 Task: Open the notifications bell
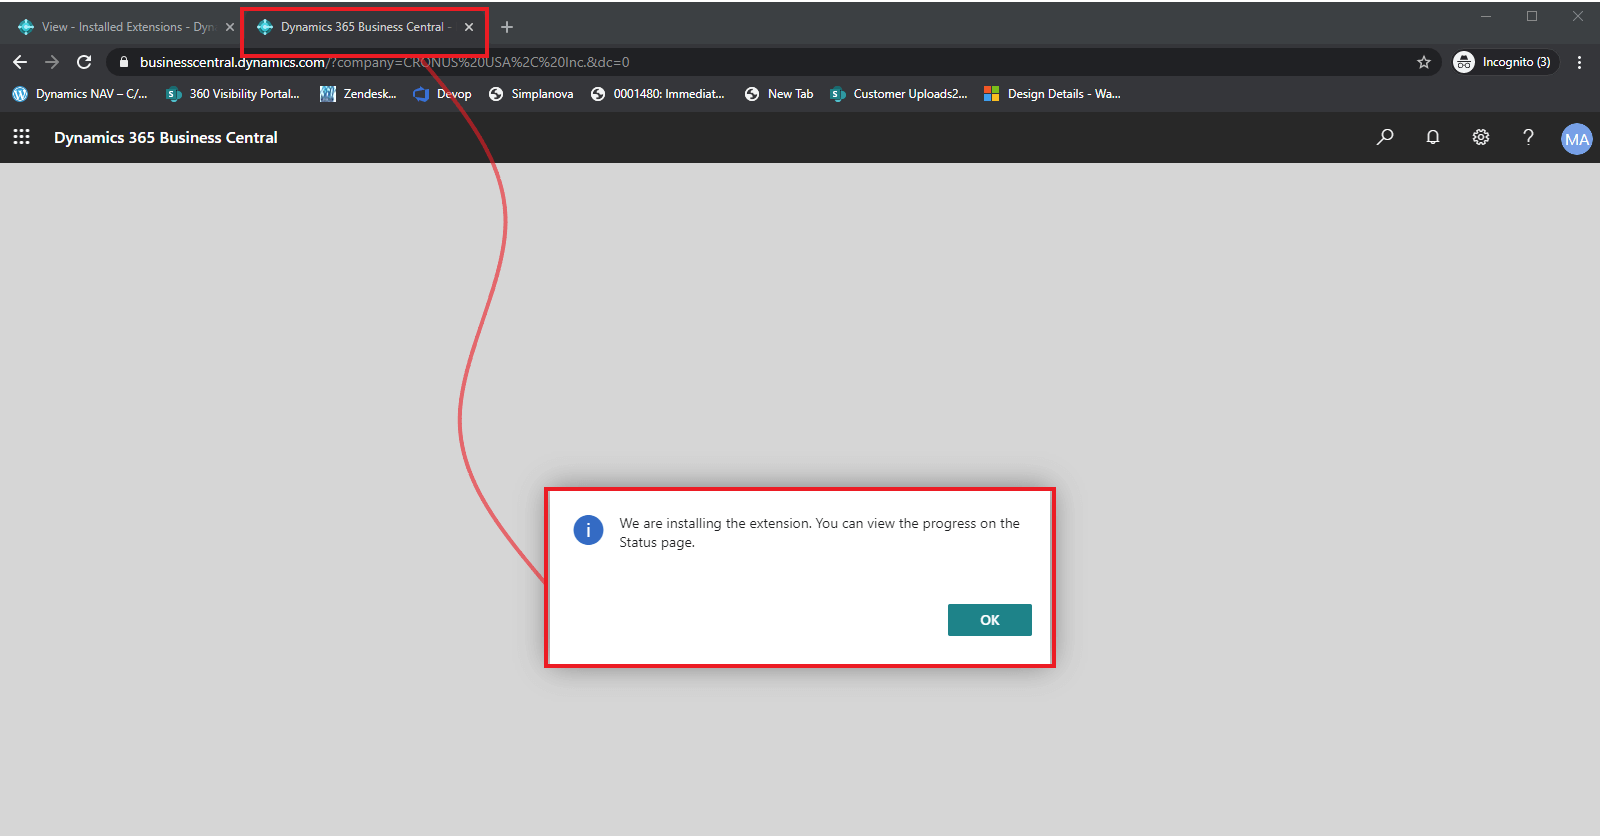(x=1433, y=137)
